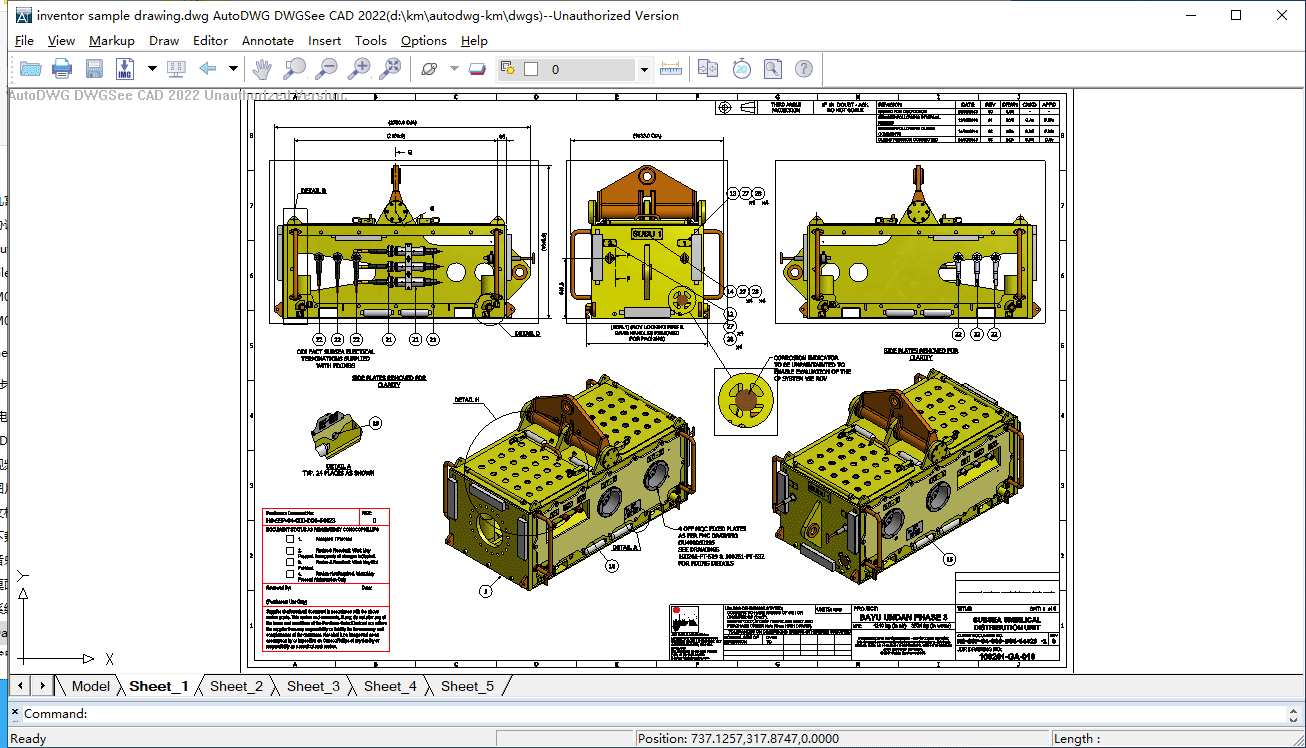Choose the Measure ruler tool

(x=671, y=69)
